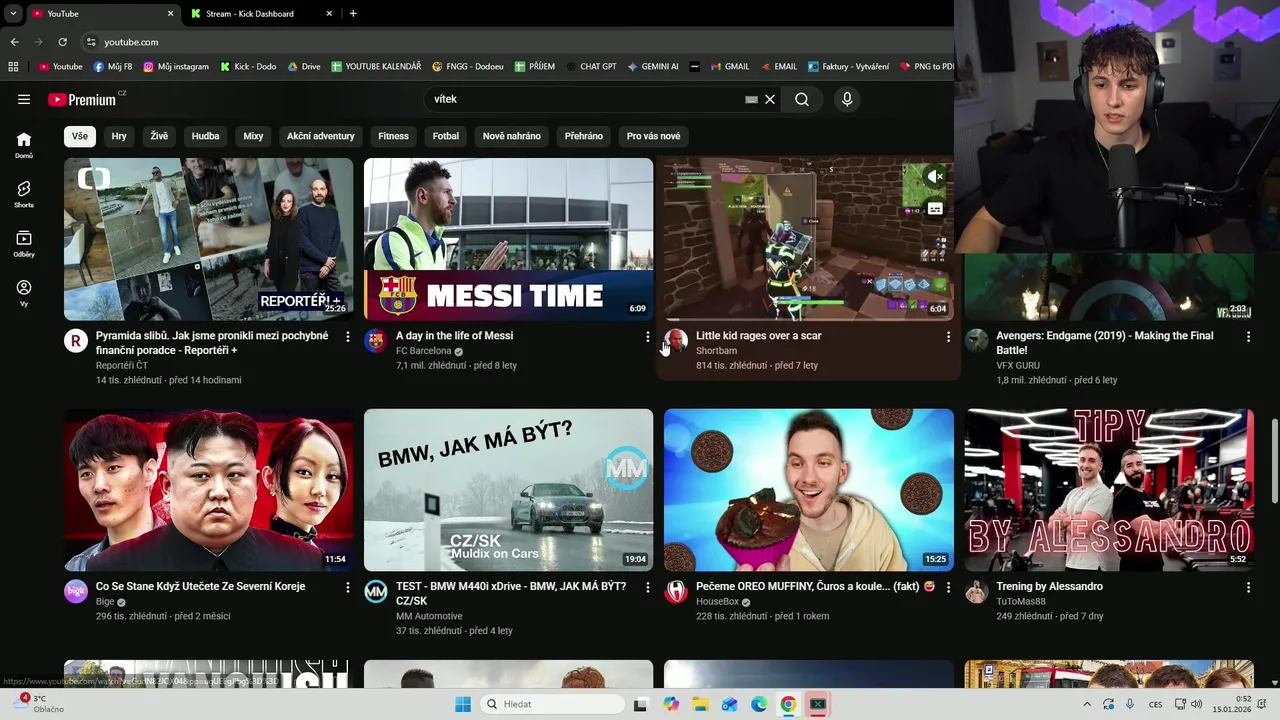The width and height of the screenshot is (1280, 720).
Task: Open File Explorer from the taskbar
Action: click(700, 704)
